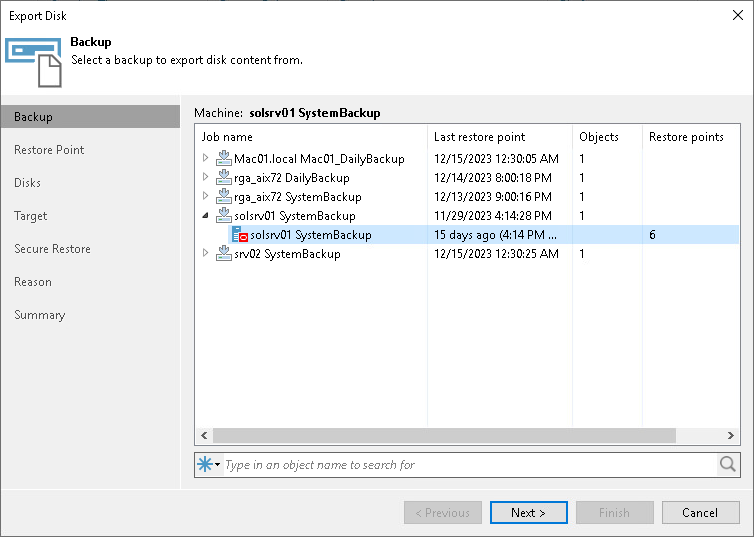754x537 pixels.
Task: Go to the Reason step
Action: 33,282
